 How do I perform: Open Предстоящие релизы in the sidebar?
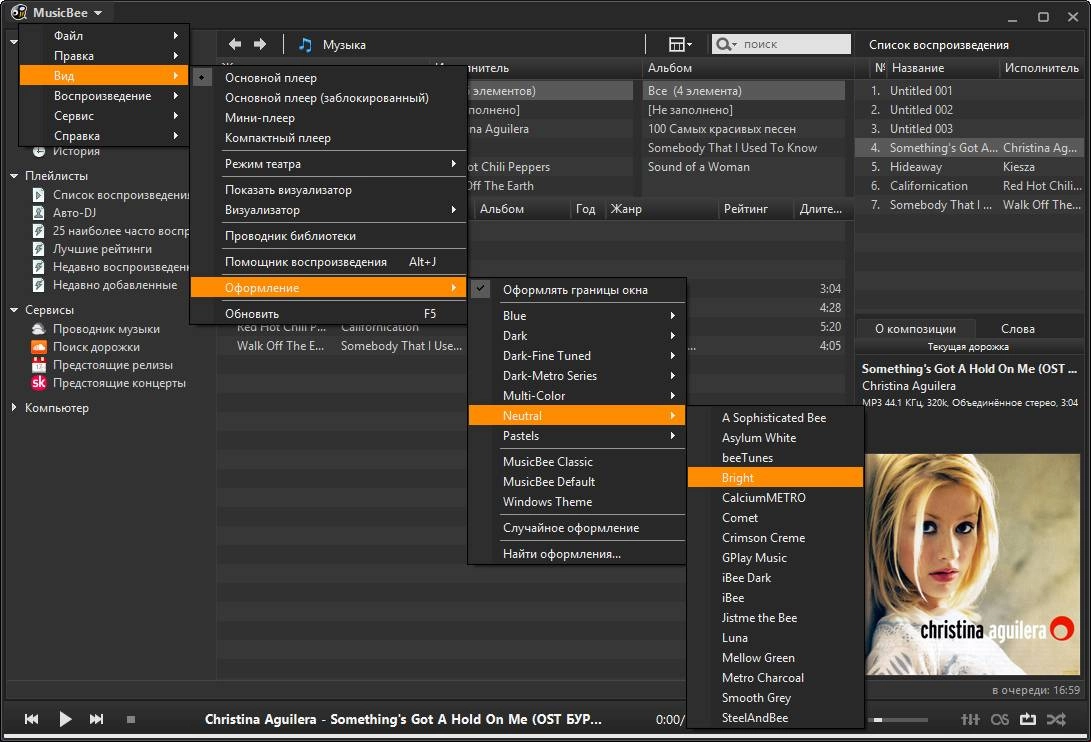point(113,365)
